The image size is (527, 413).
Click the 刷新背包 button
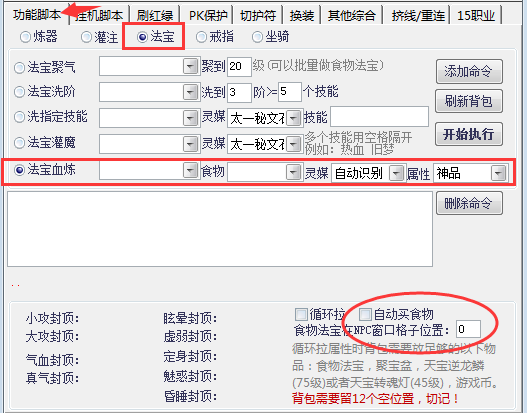(x=469, y=101)
